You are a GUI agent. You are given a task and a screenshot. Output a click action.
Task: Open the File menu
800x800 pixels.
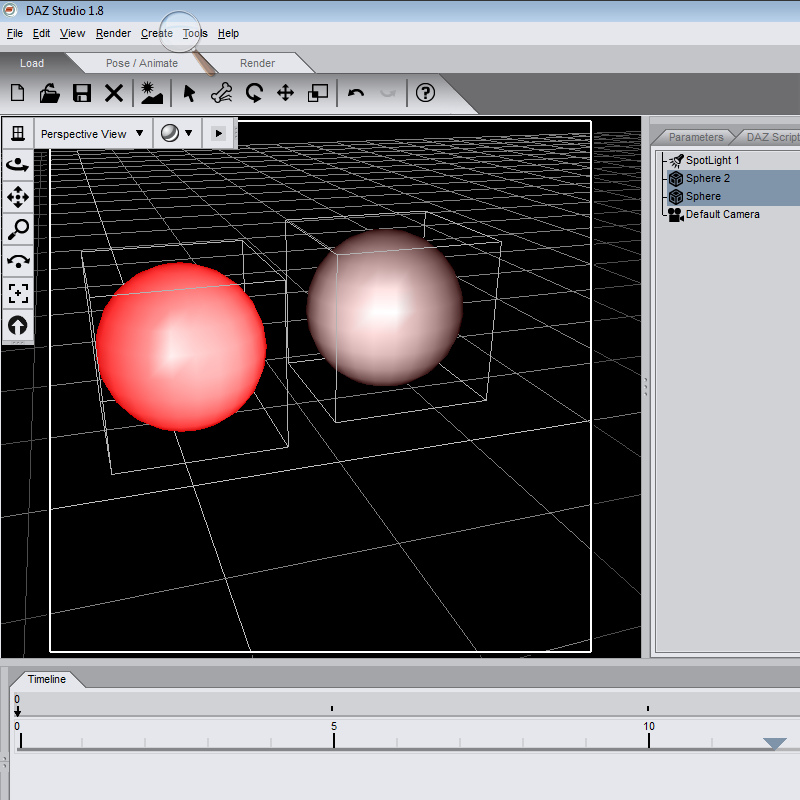[15, 33]
